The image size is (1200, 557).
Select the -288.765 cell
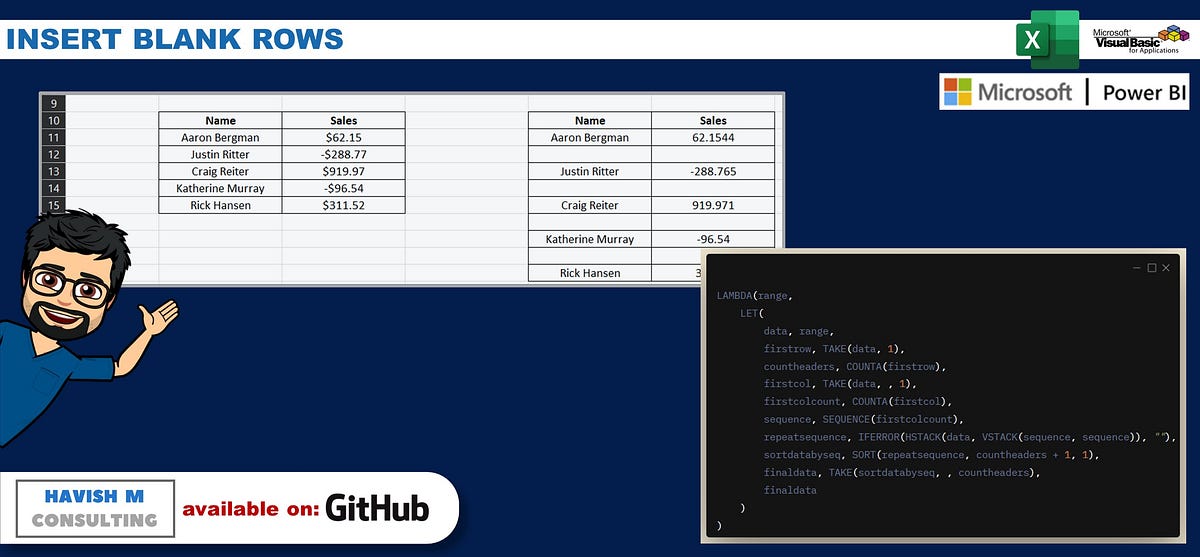tap(713, 171)
